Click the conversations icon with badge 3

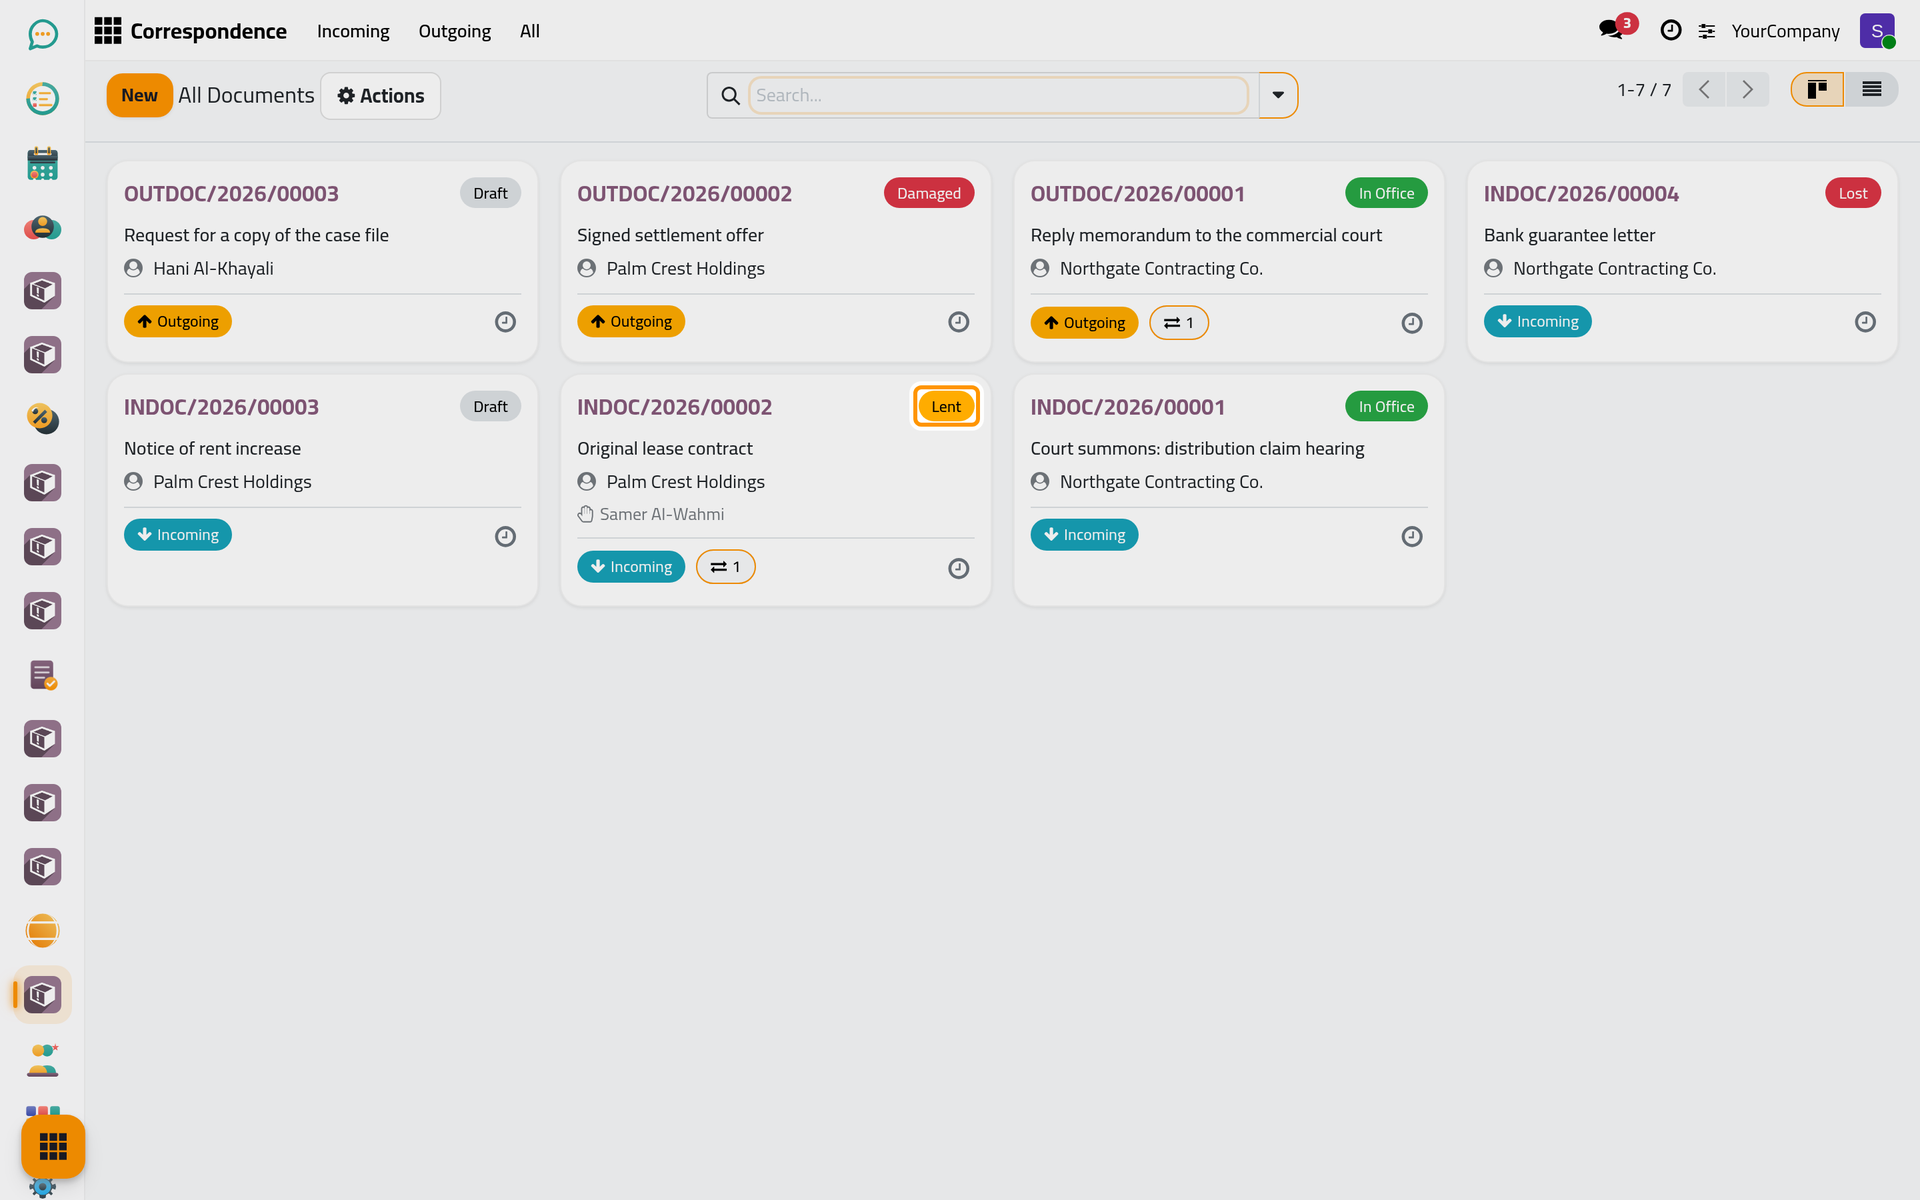(x=1611, y=30)
